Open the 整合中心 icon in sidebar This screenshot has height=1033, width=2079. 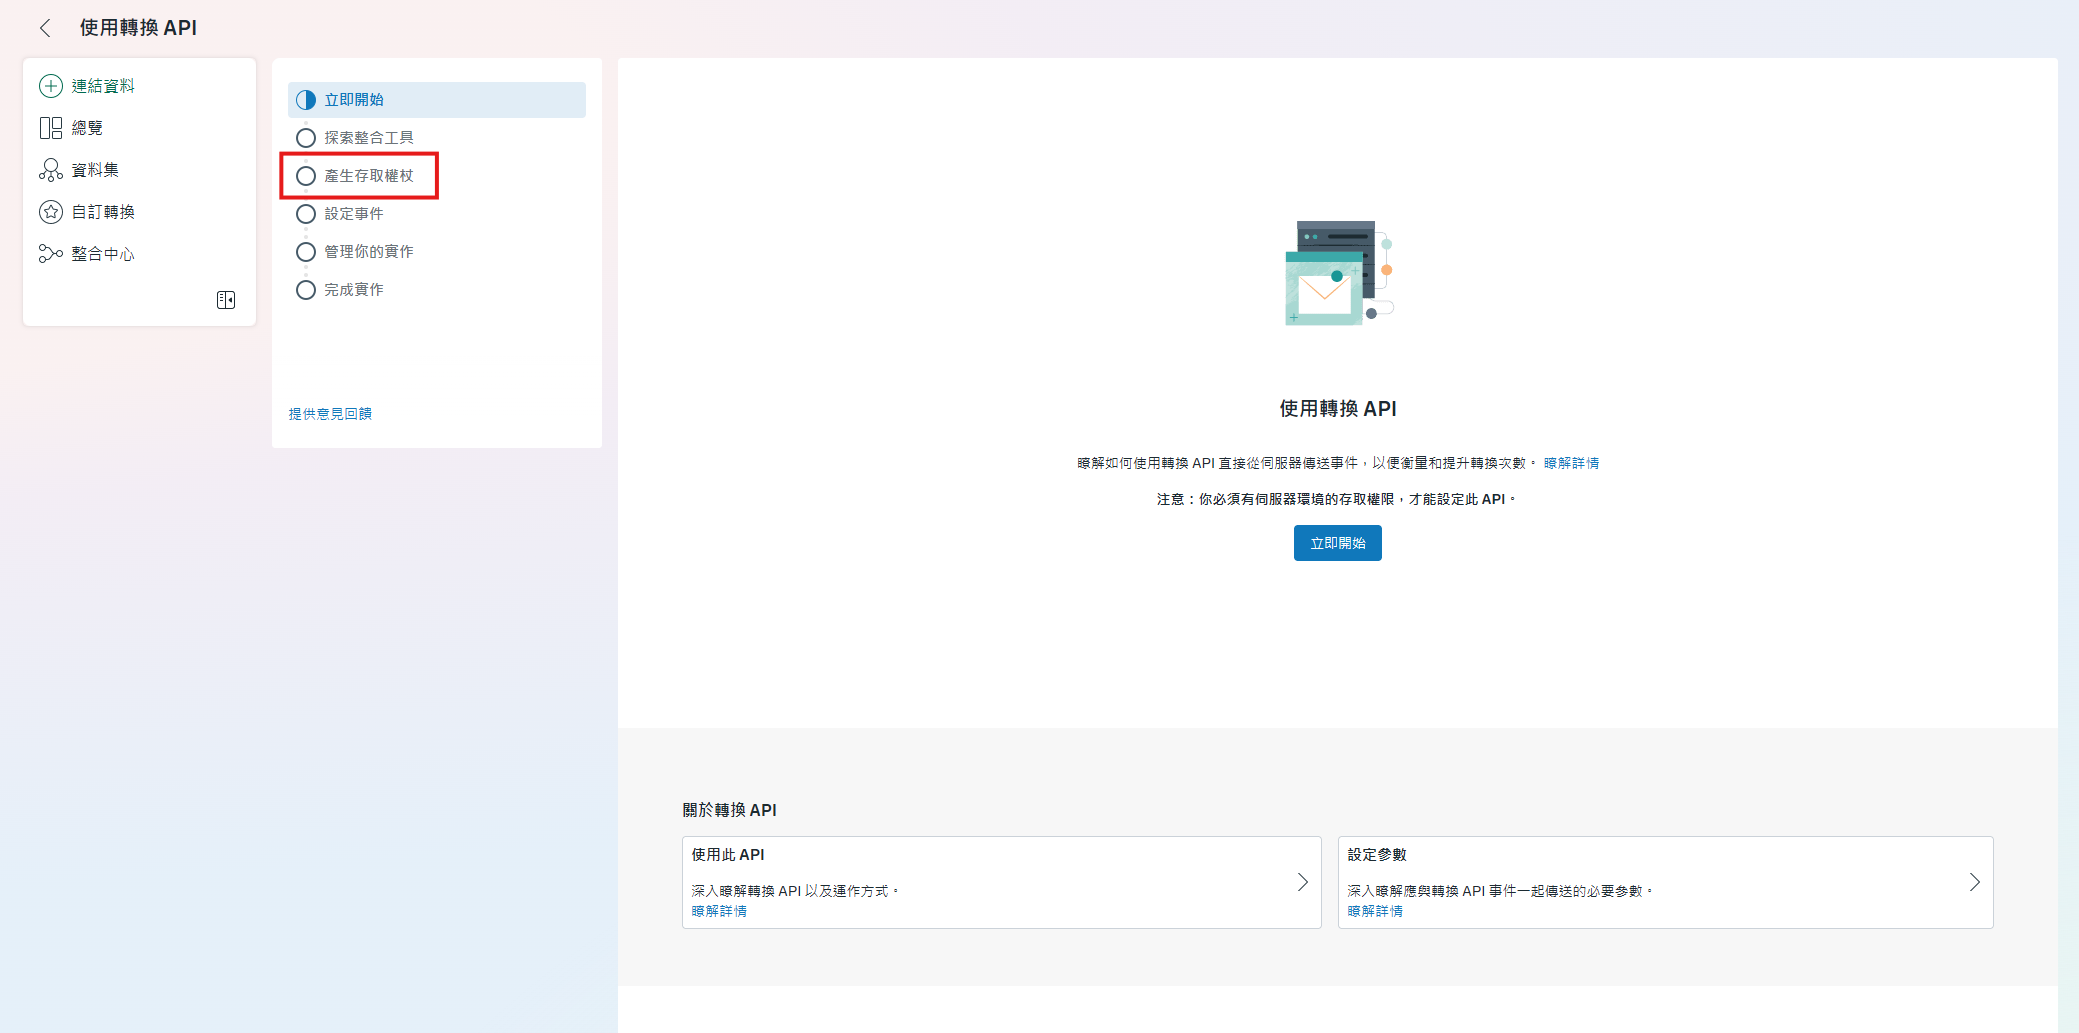pos(51,254)
